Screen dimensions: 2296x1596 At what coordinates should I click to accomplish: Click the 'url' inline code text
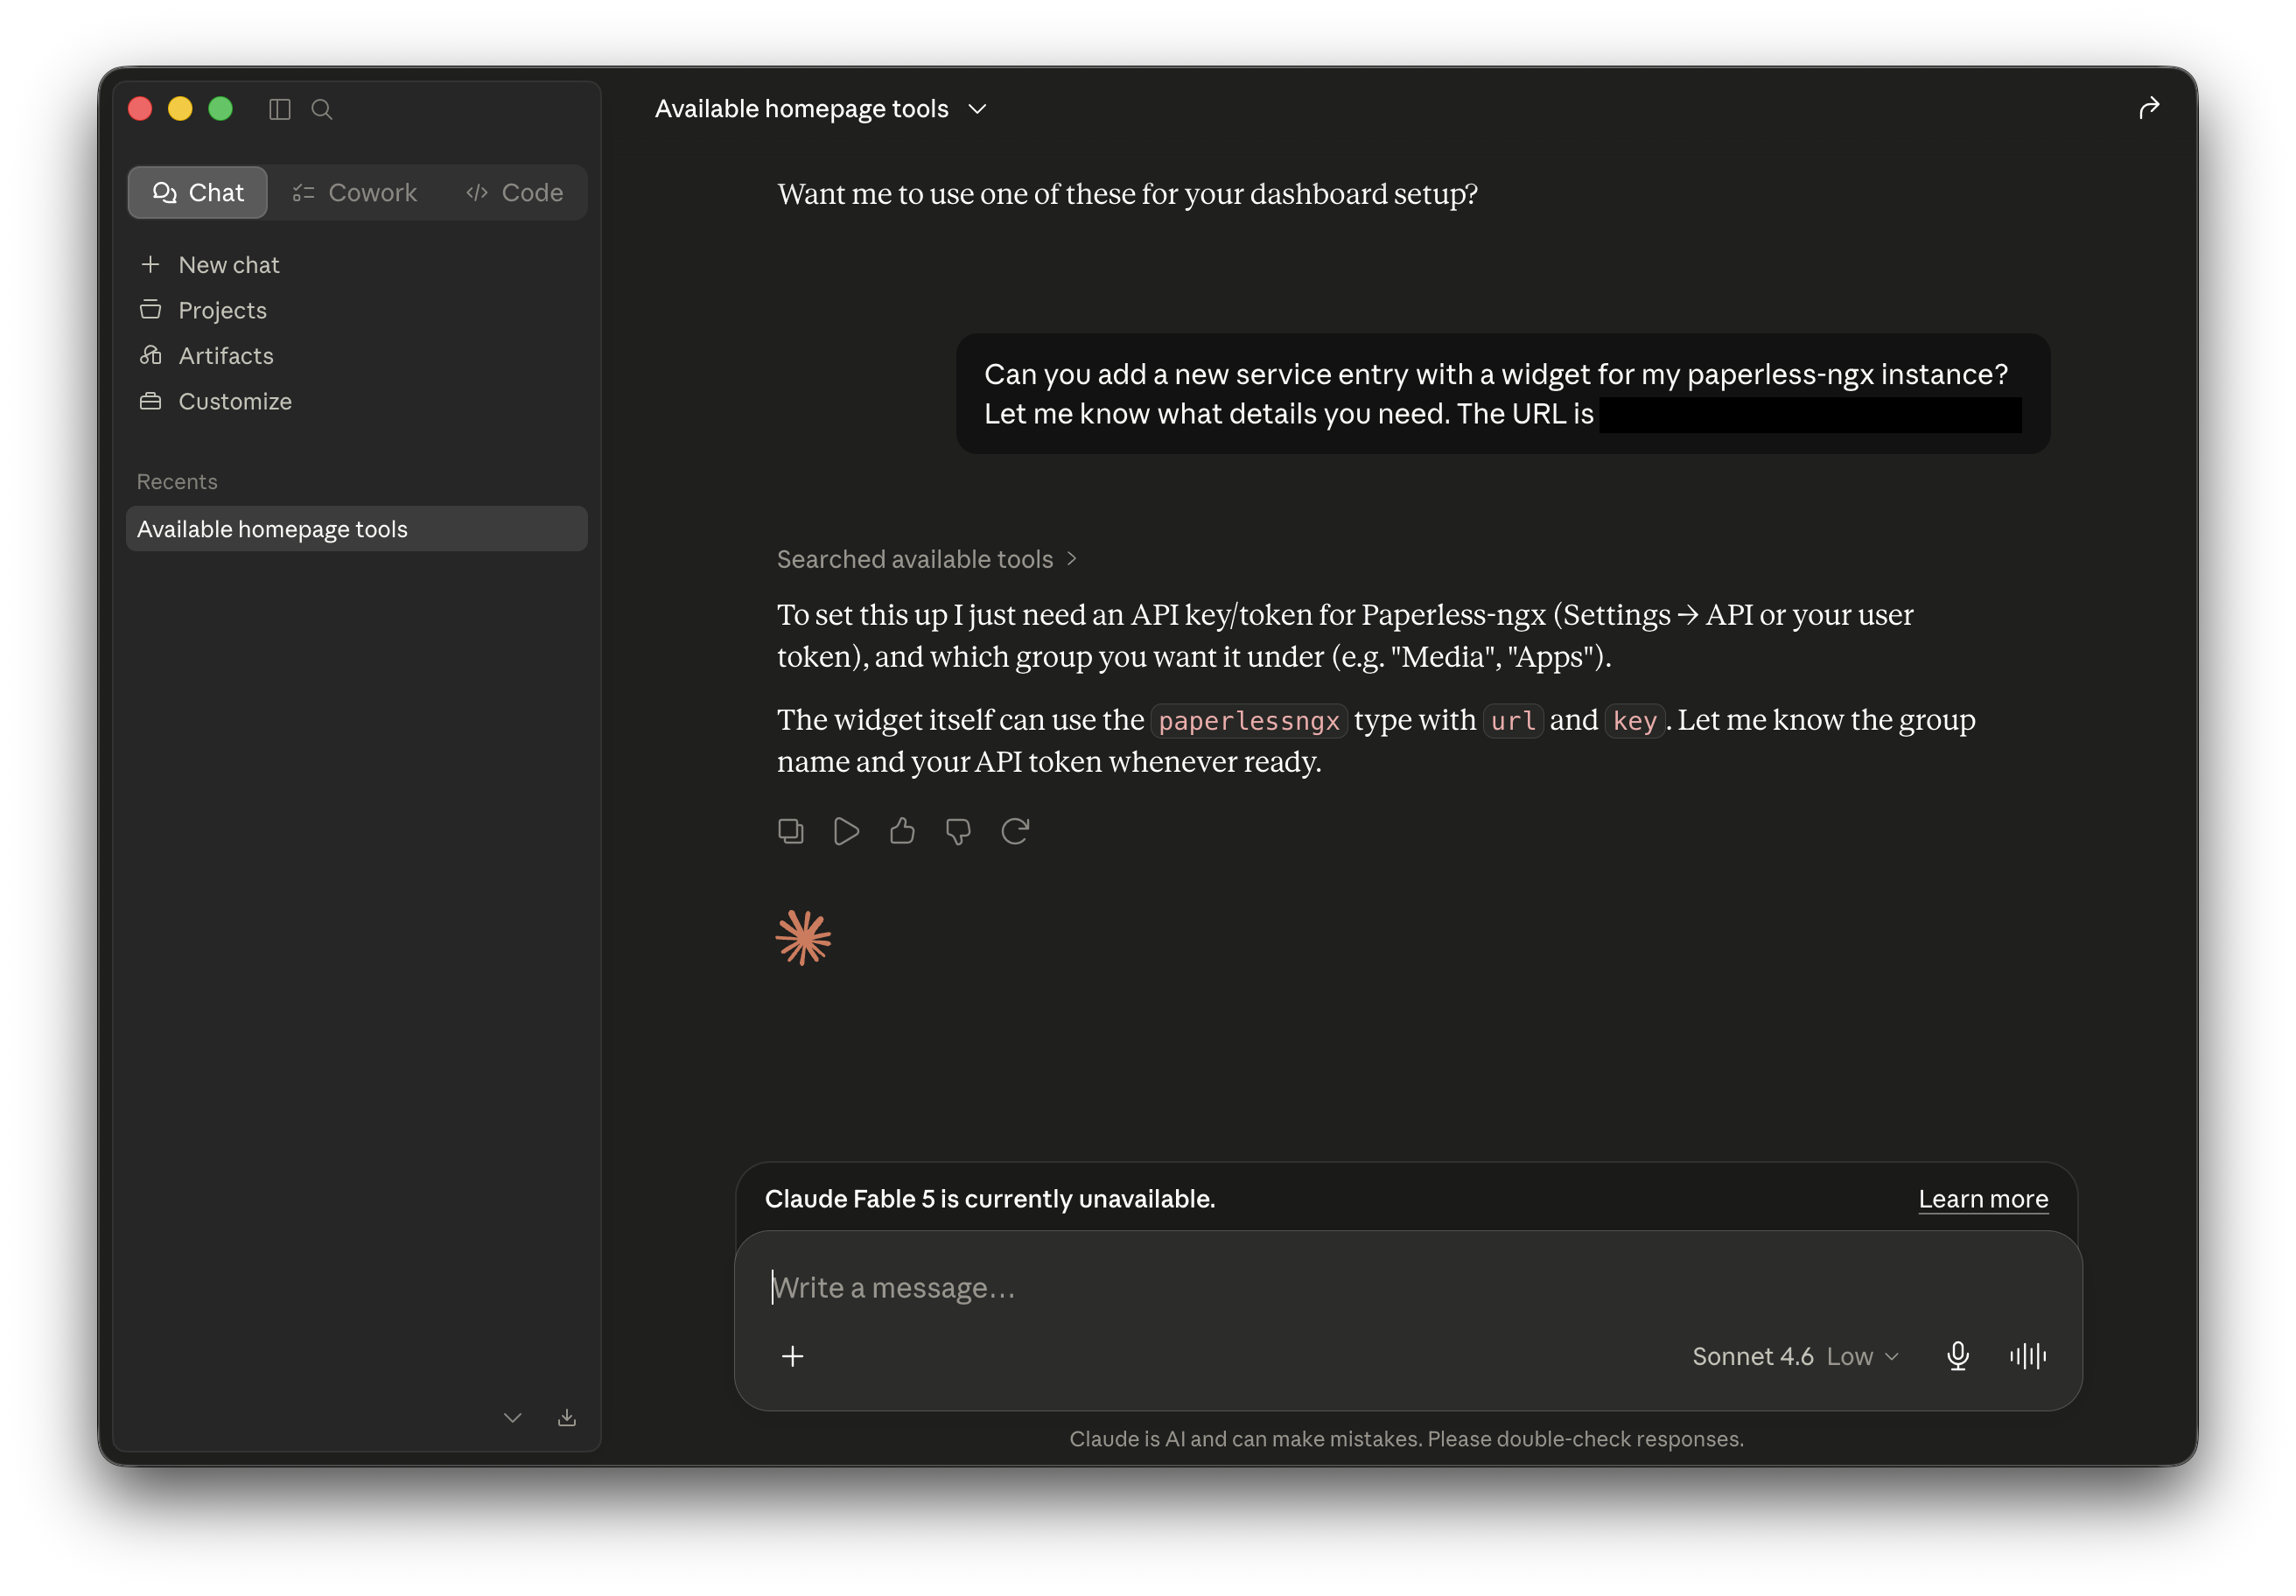[1513, 721]
